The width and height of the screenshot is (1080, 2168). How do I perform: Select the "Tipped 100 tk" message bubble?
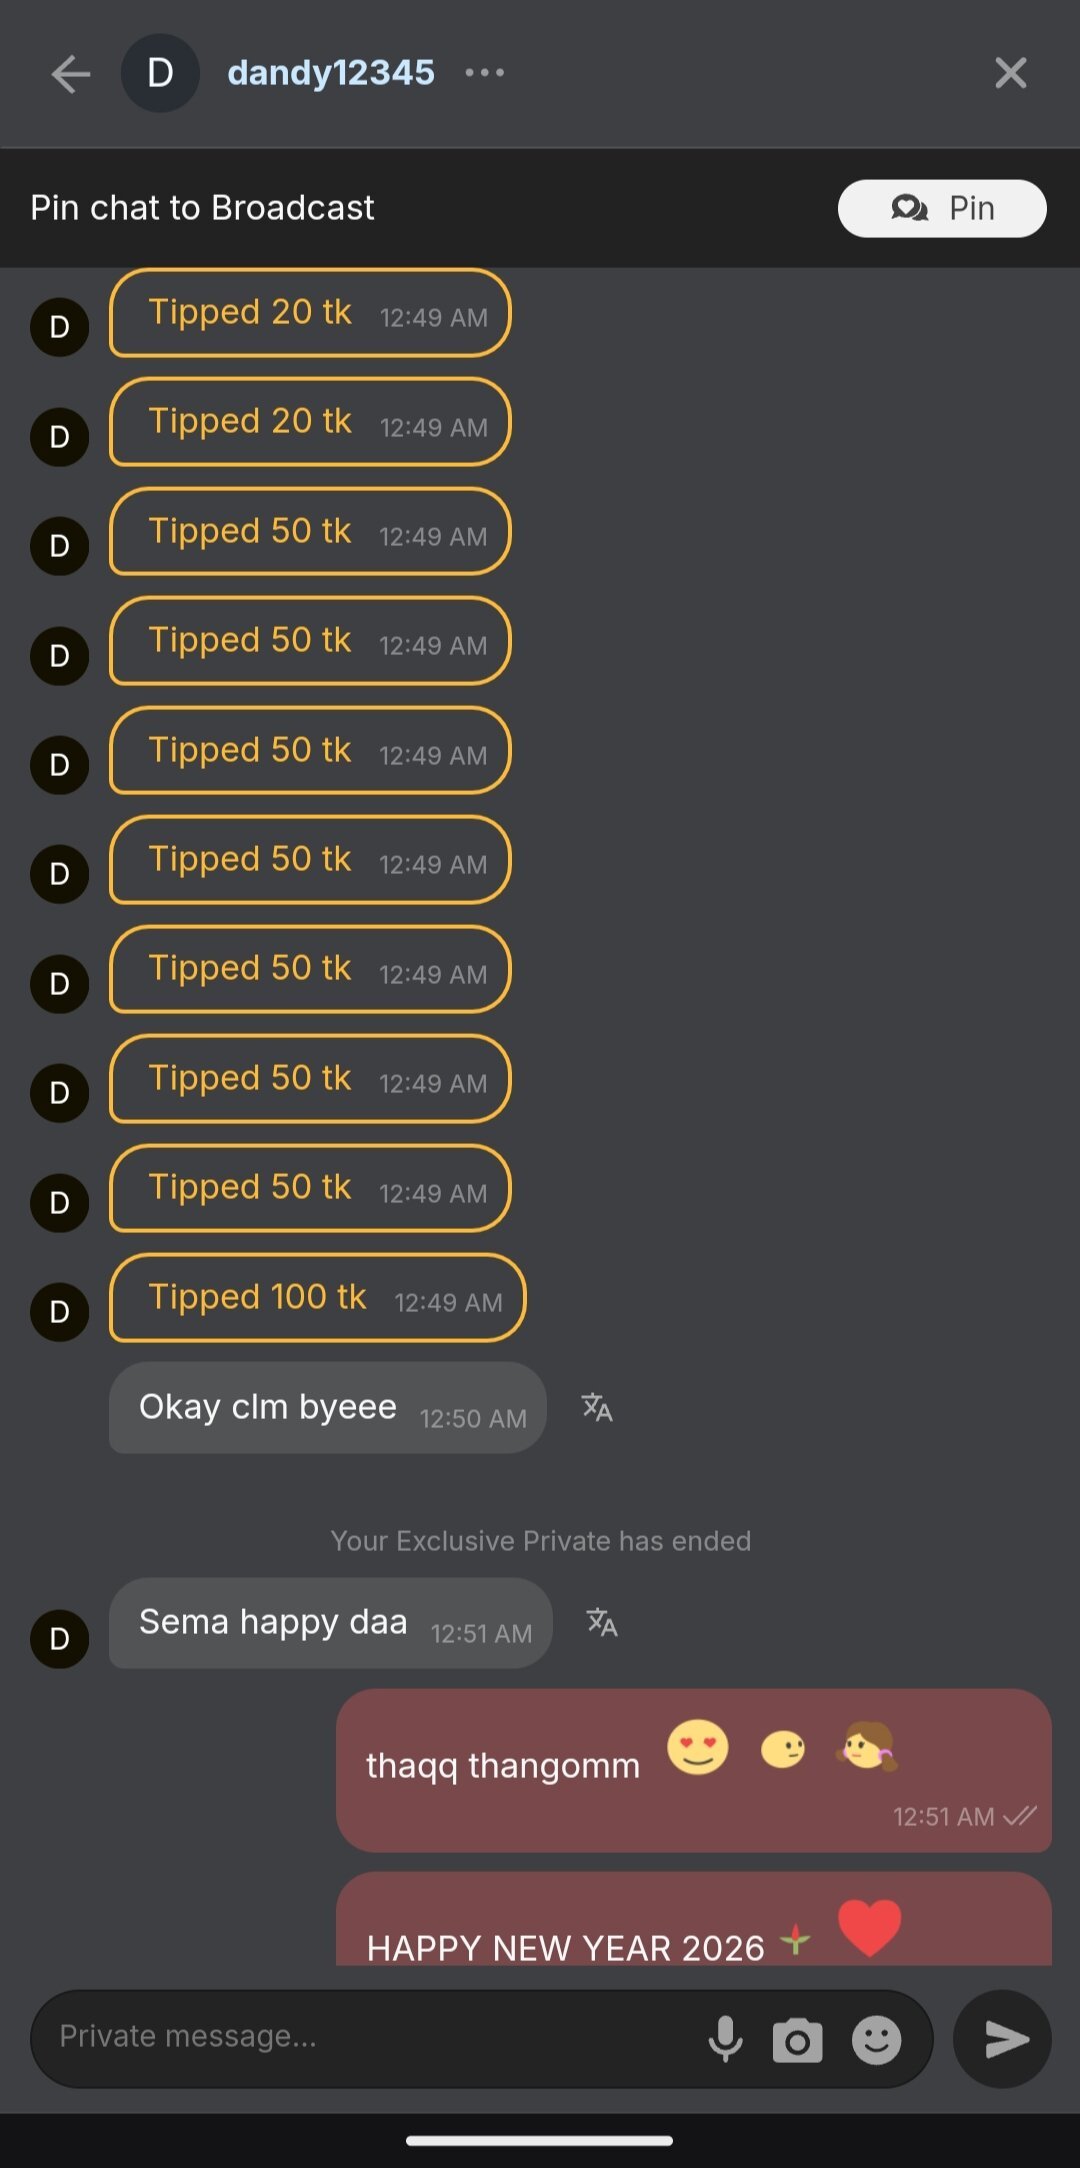tap(317, 1298)
